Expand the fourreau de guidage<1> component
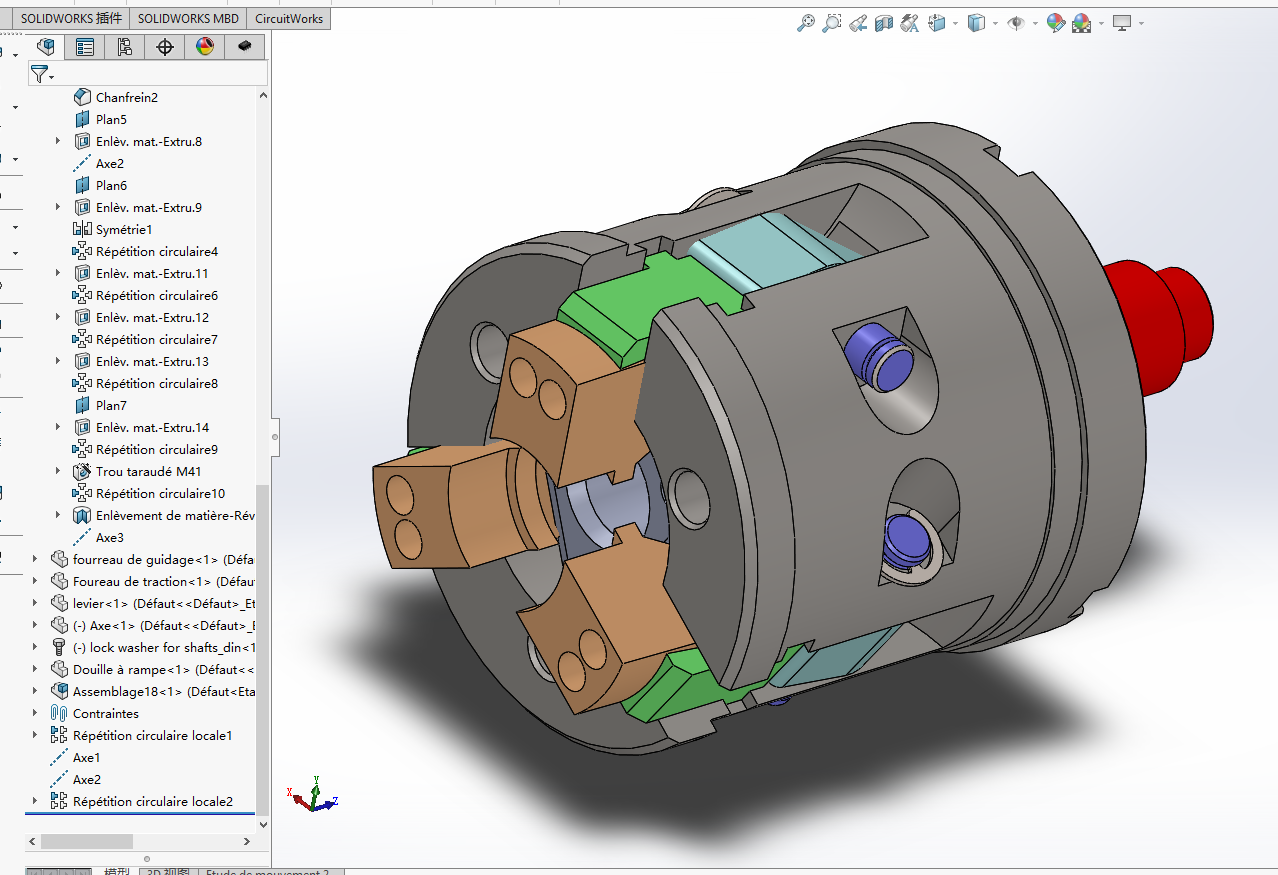The height and width of the screenshot is (875, 1278). [x=35, y=559]
